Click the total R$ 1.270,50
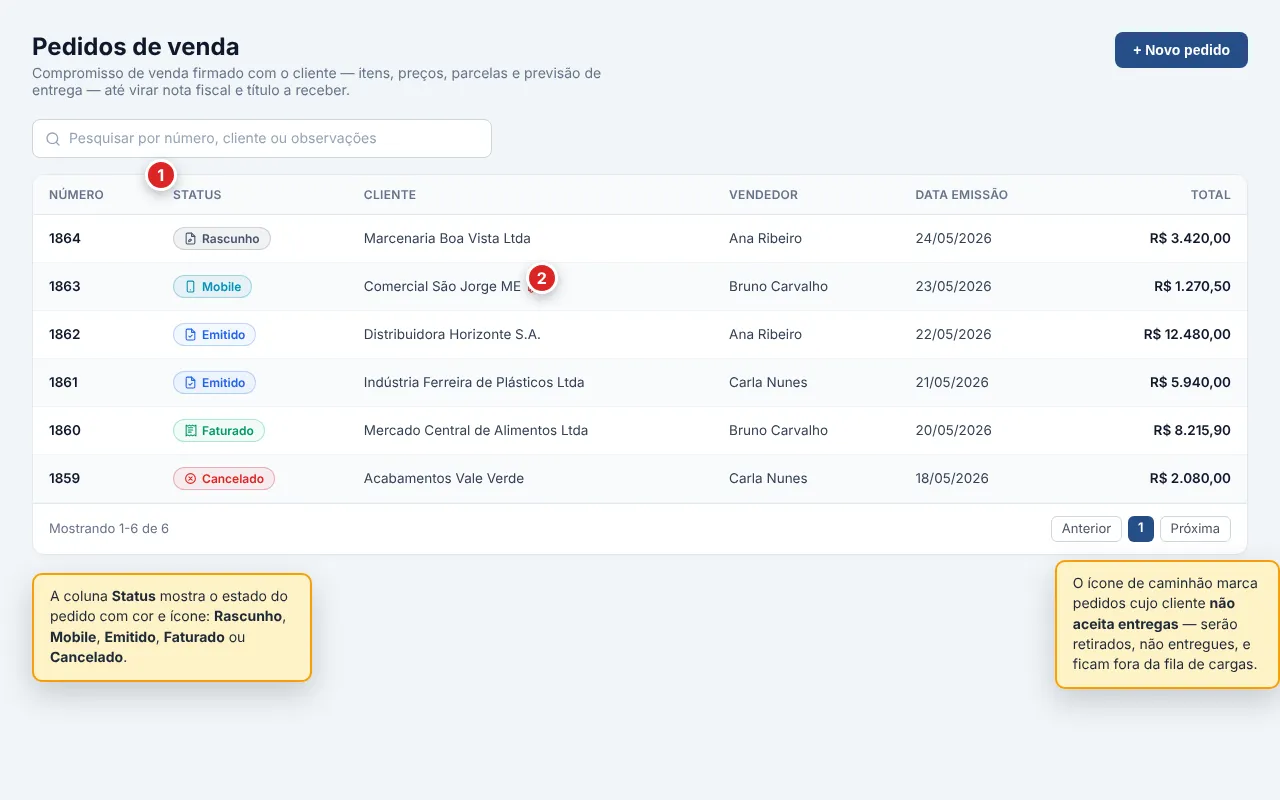The width and height of the screenshot is (1280, 800). pyautogui.click(x=1192, y=287)
